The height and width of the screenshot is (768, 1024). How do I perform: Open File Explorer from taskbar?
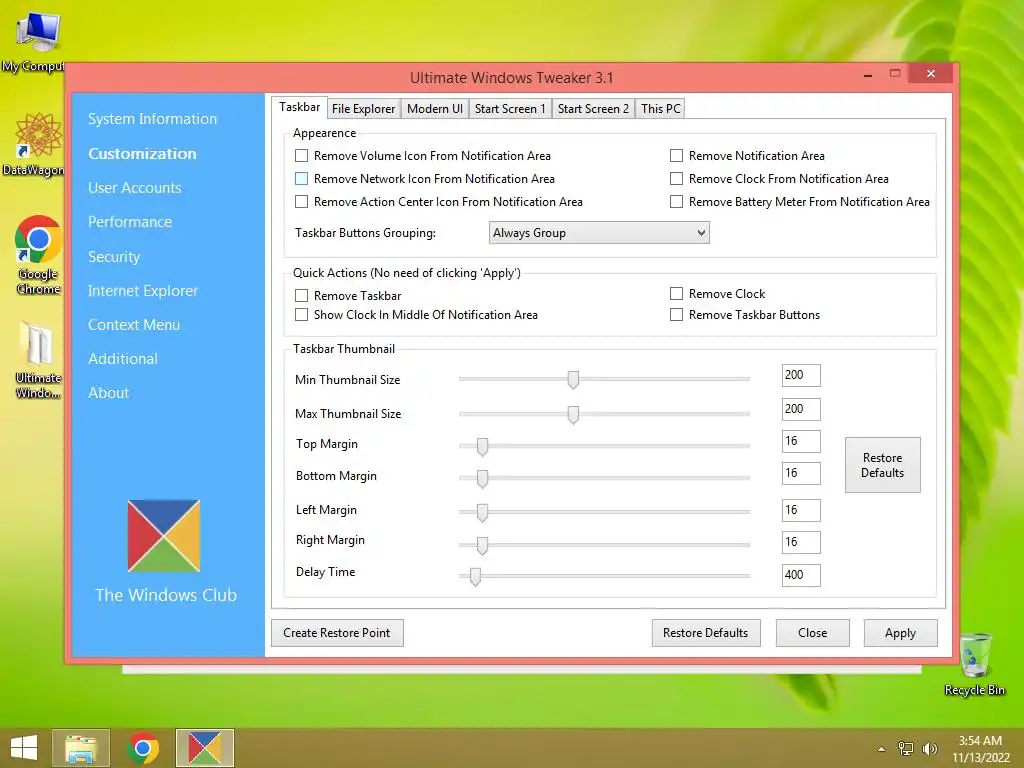point(81,748)
